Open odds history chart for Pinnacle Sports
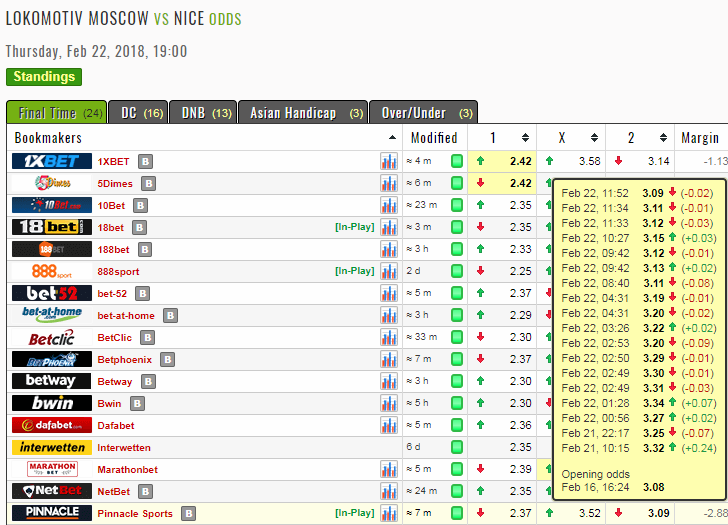The image size is (728, 525). [389, 513]
